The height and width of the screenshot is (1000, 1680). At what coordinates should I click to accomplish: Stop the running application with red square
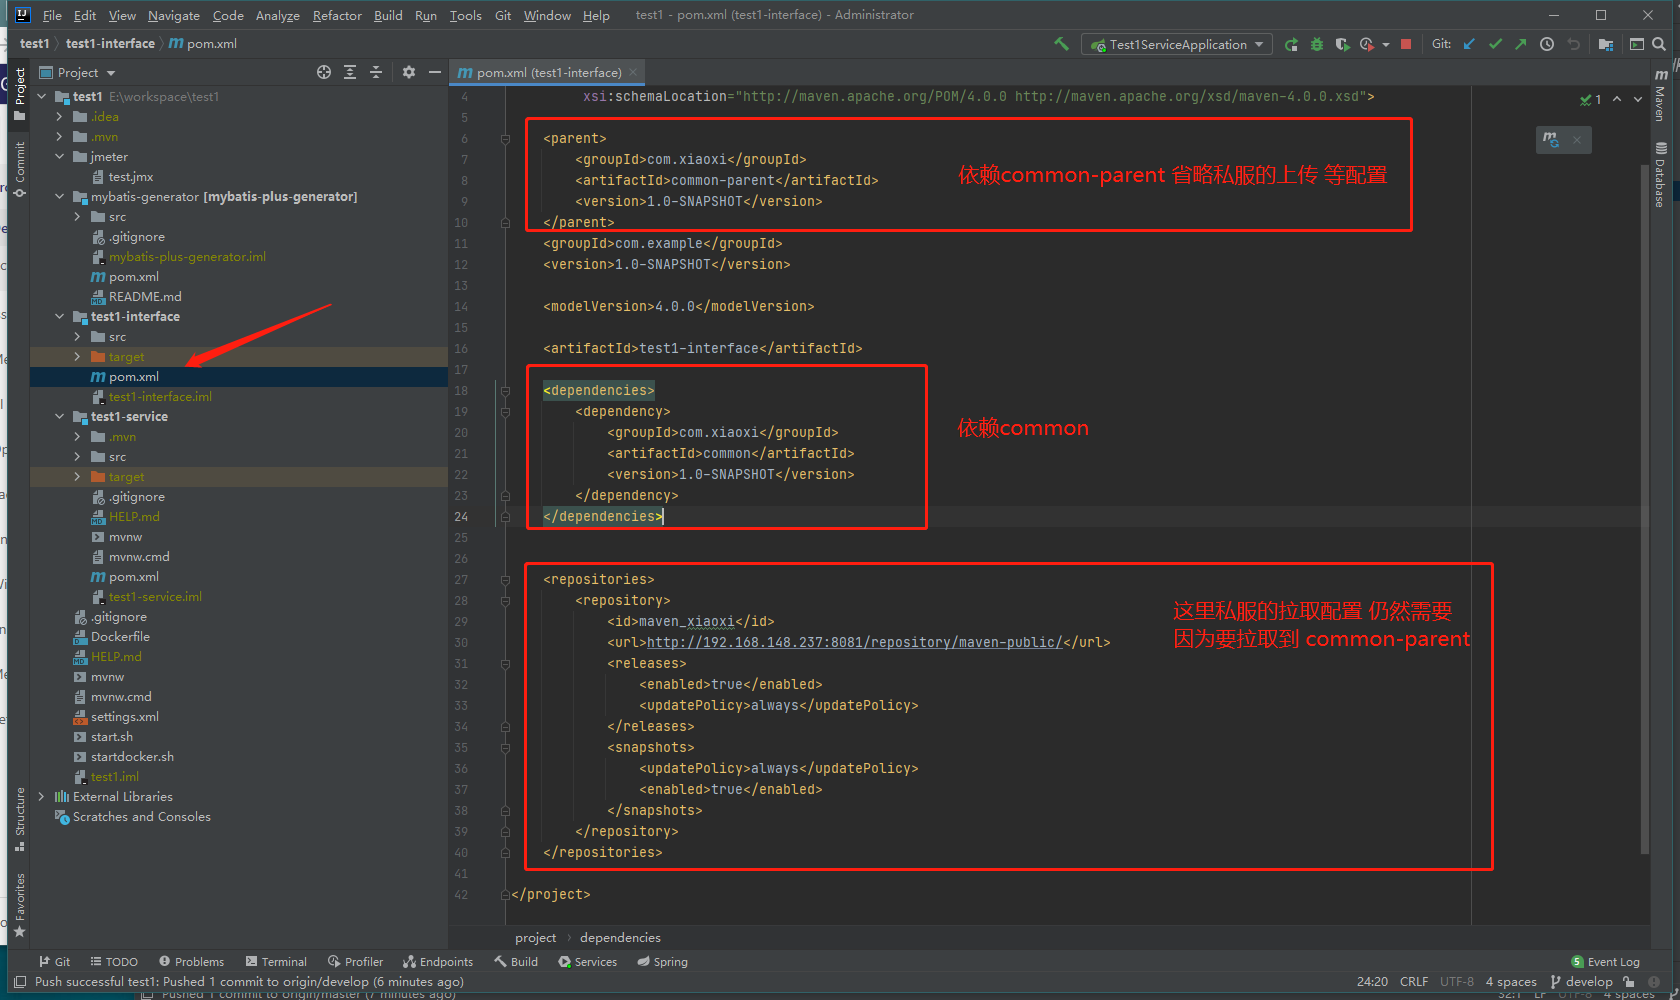click(x=1406, y=44)
